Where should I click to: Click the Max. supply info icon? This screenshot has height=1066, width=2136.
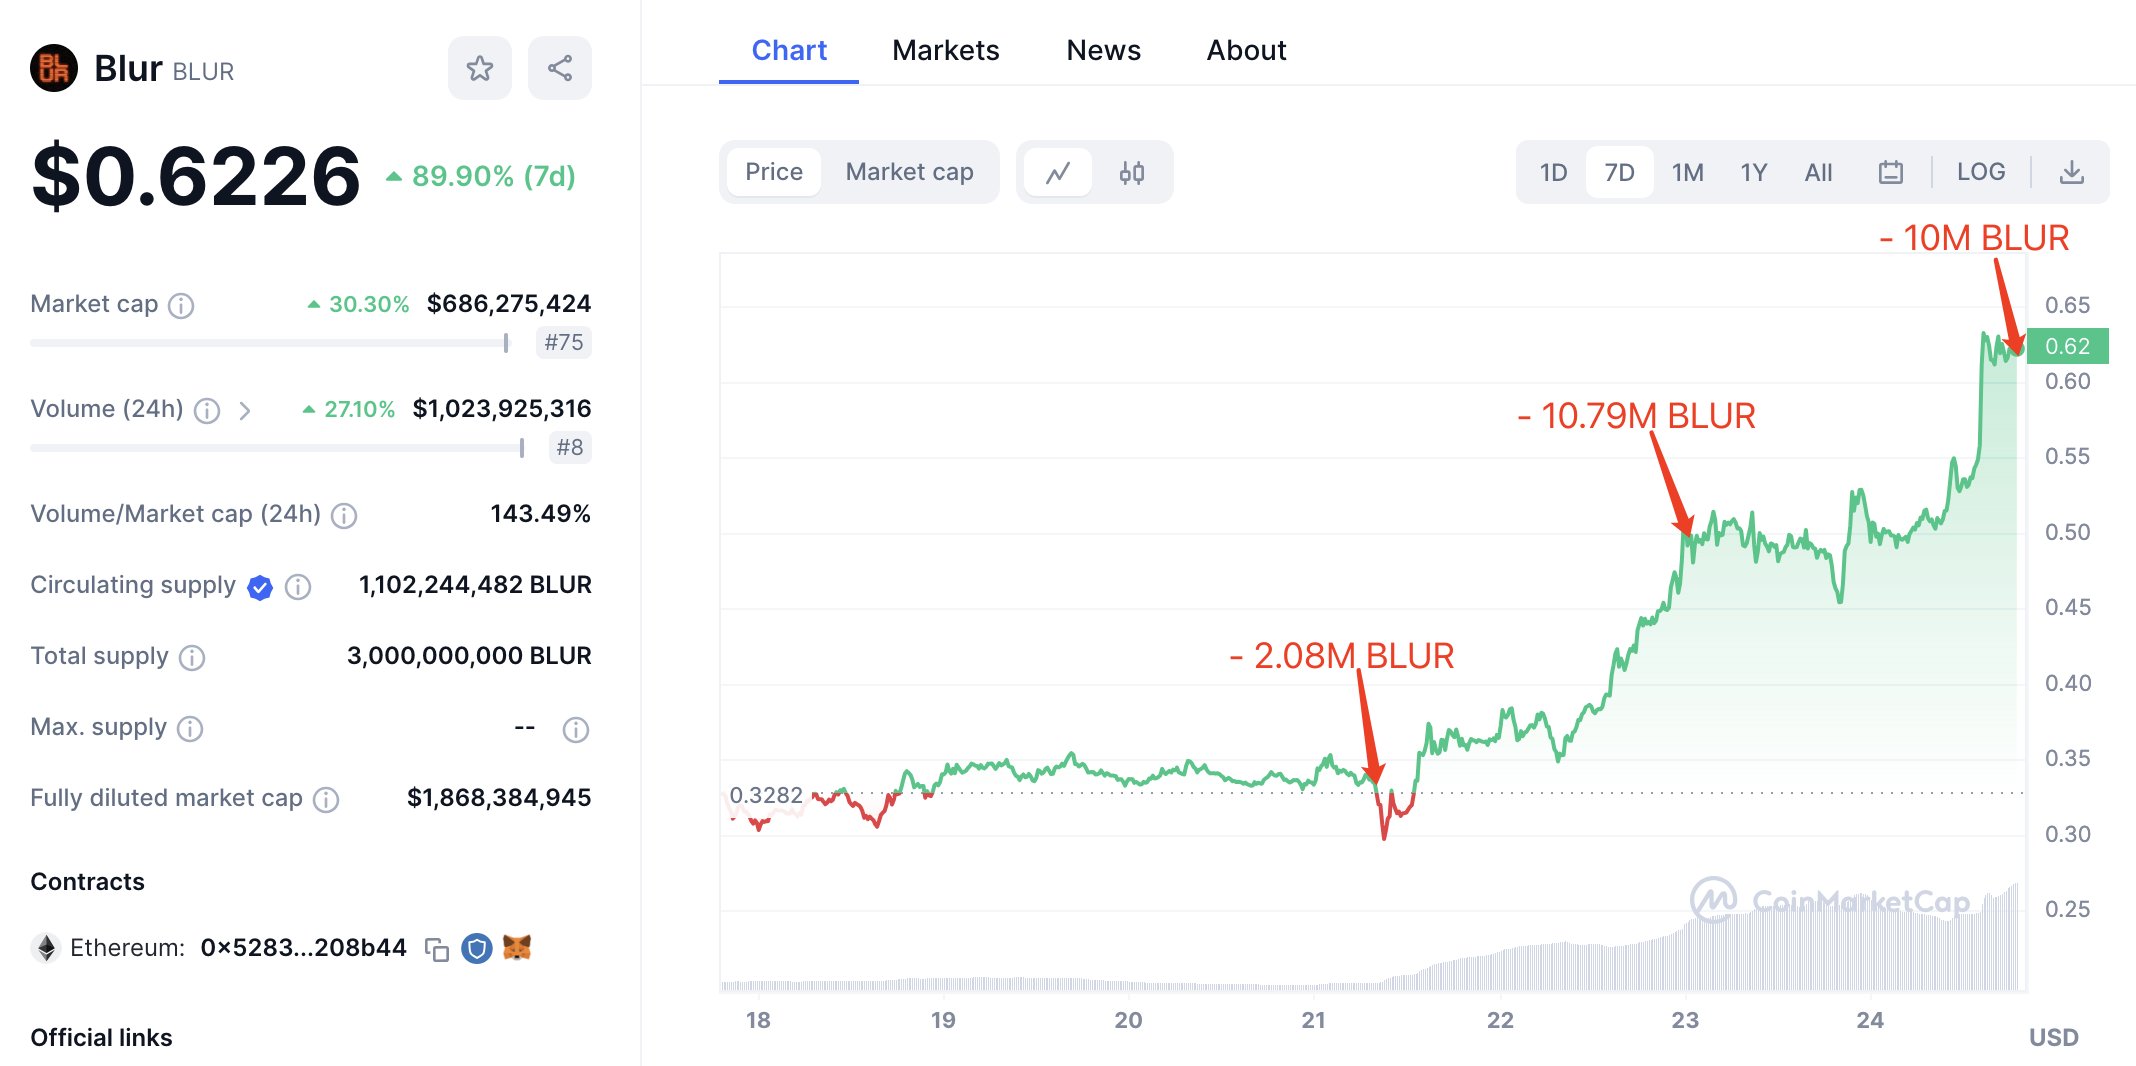[190, 729]
